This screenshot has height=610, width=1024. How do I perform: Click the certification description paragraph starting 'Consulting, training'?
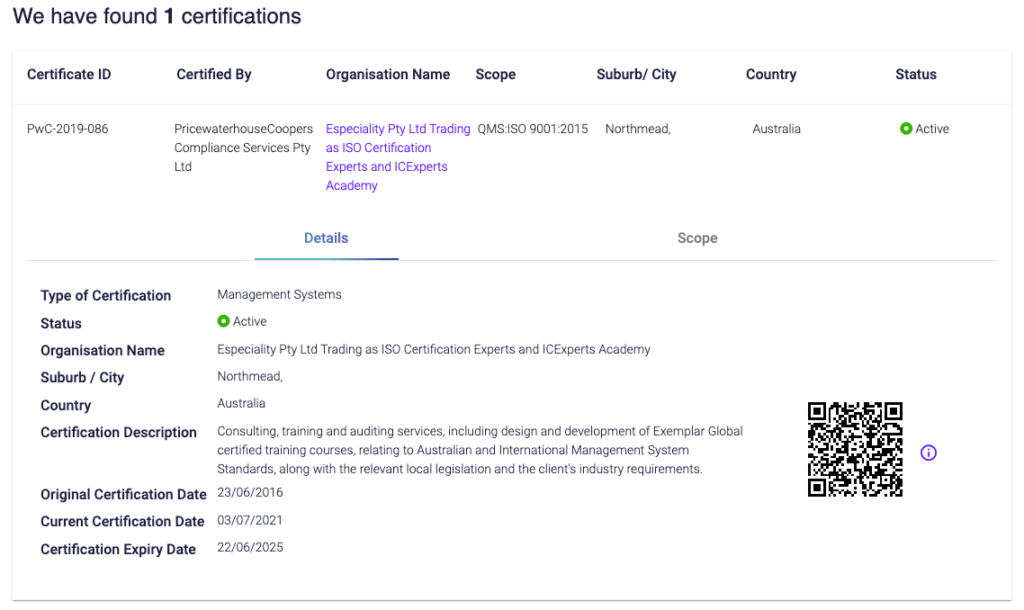pos(480,450)
